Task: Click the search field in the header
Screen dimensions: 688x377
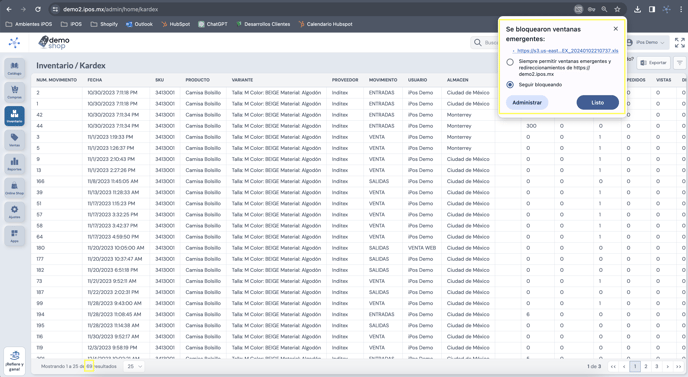Action: 484,43
